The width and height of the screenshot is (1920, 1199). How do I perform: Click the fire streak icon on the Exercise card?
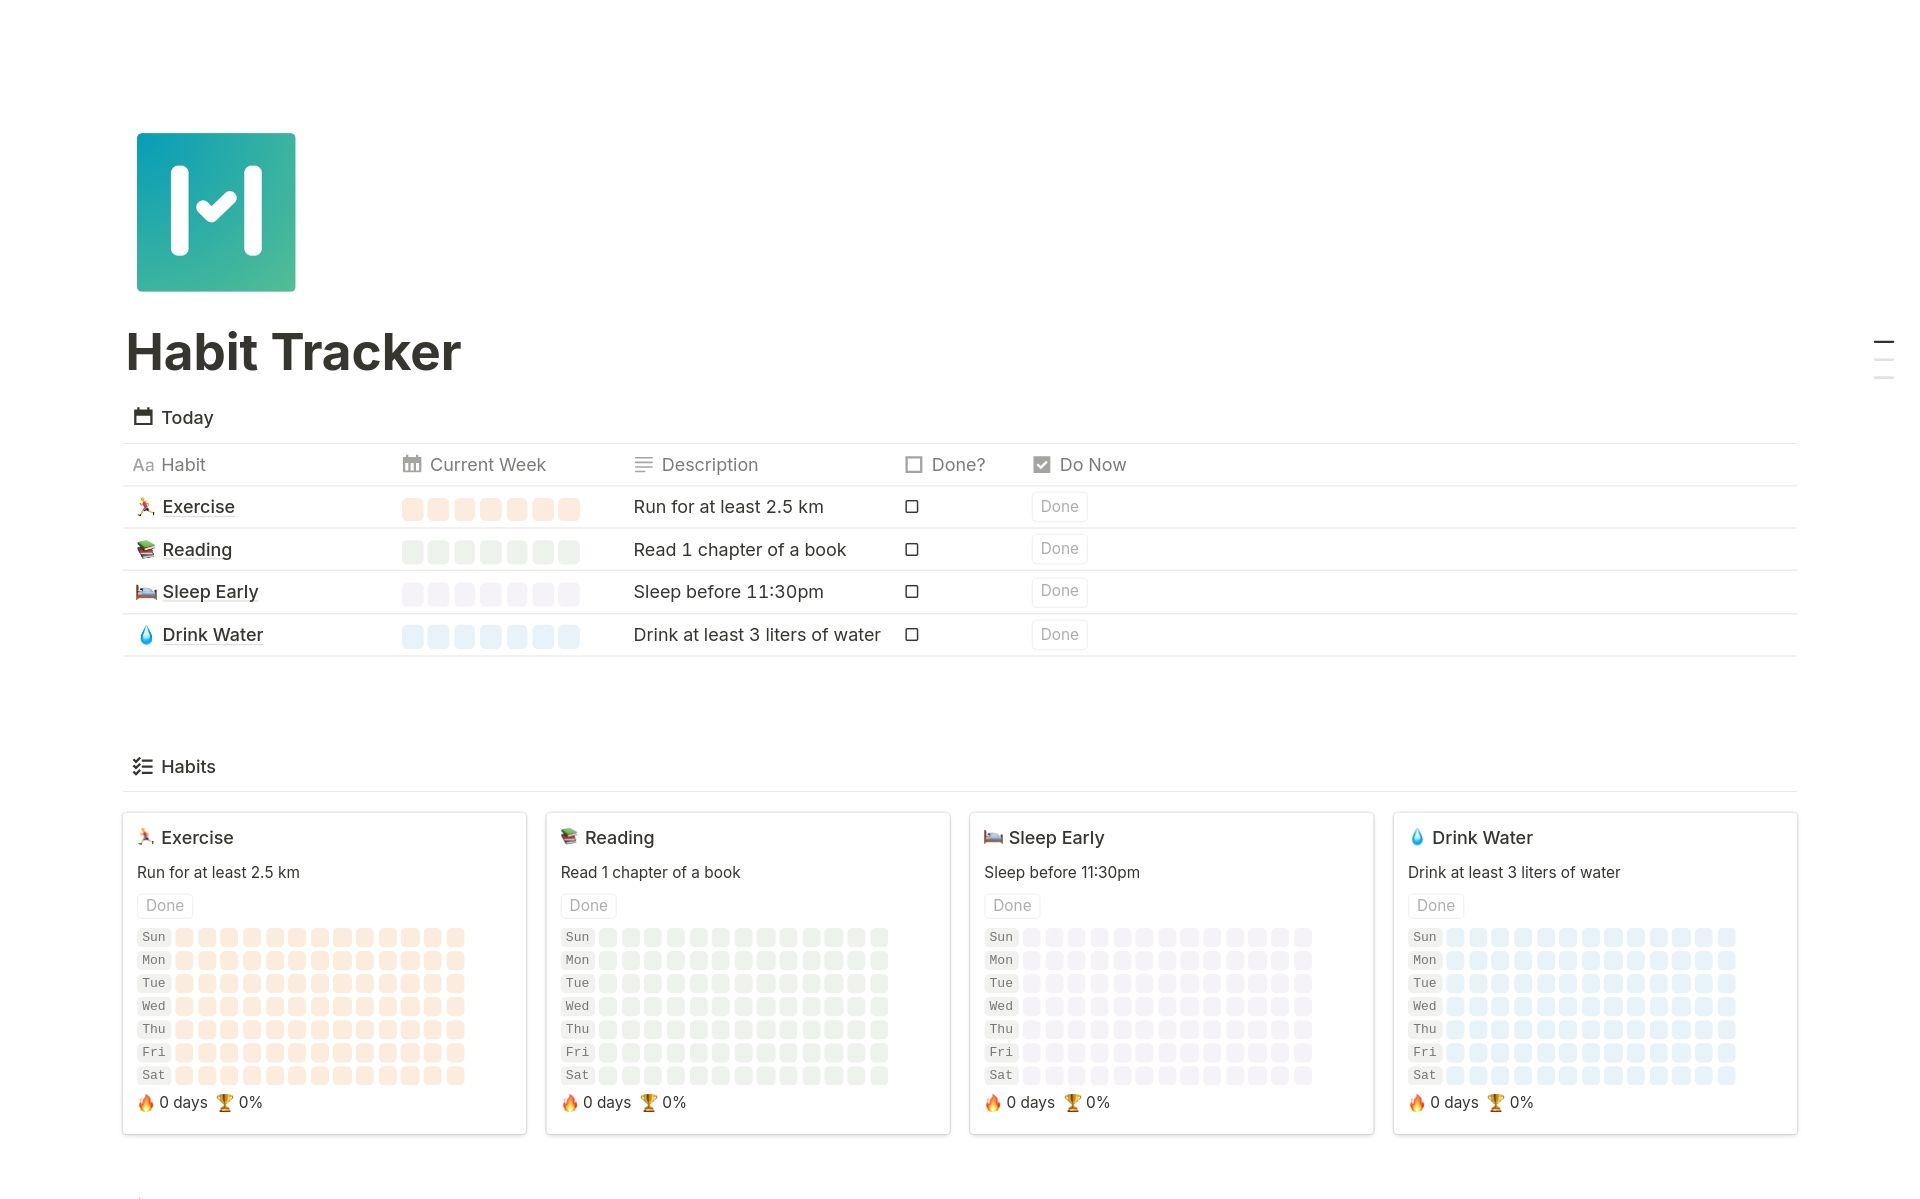[x=146, y=1102]
